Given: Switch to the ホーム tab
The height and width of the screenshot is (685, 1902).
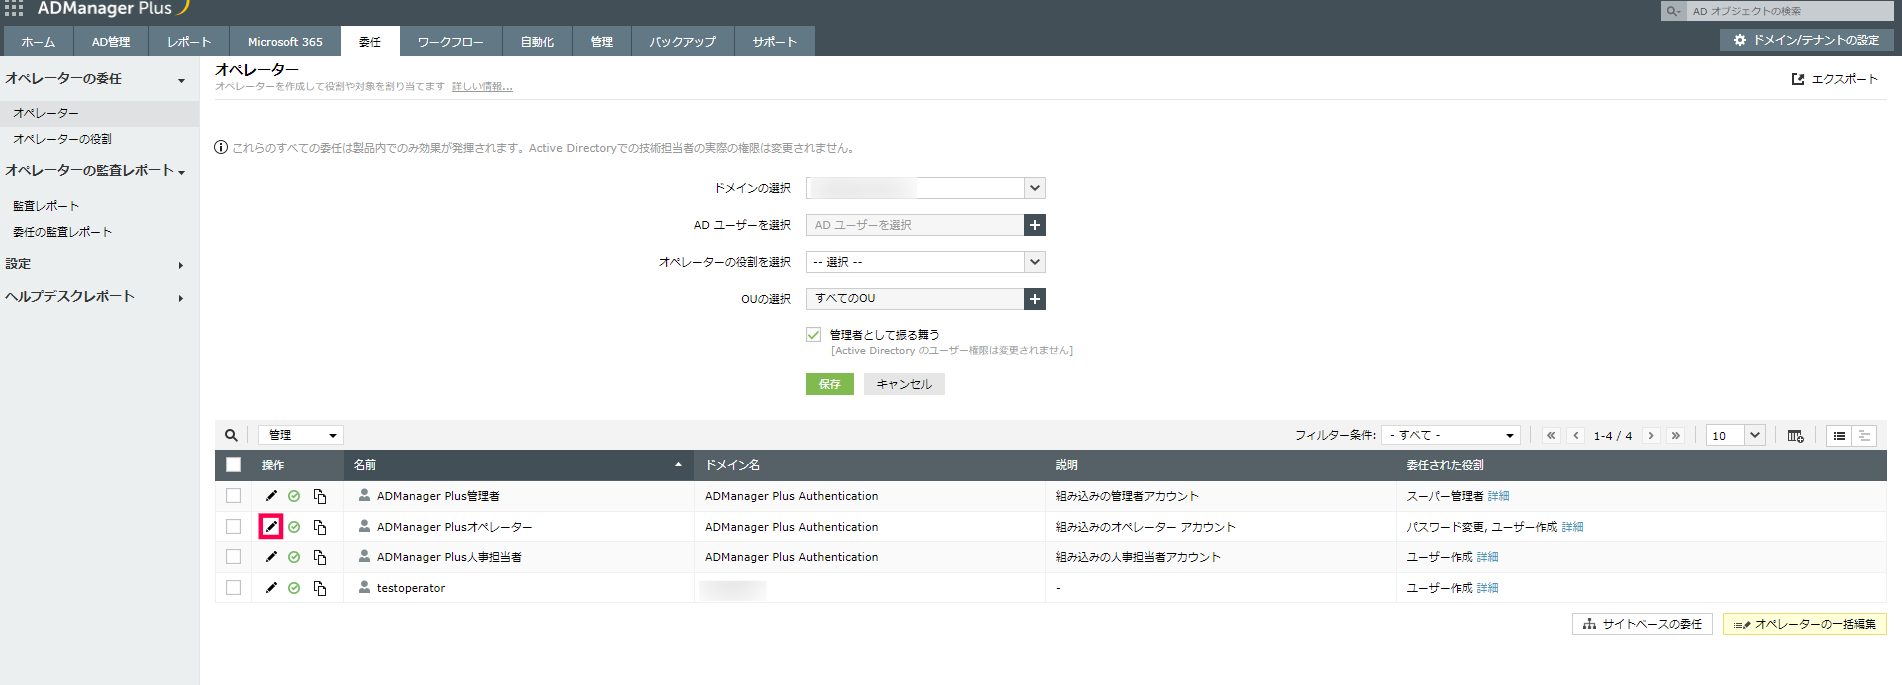Looking at the screenshot, I should (38, 42).
